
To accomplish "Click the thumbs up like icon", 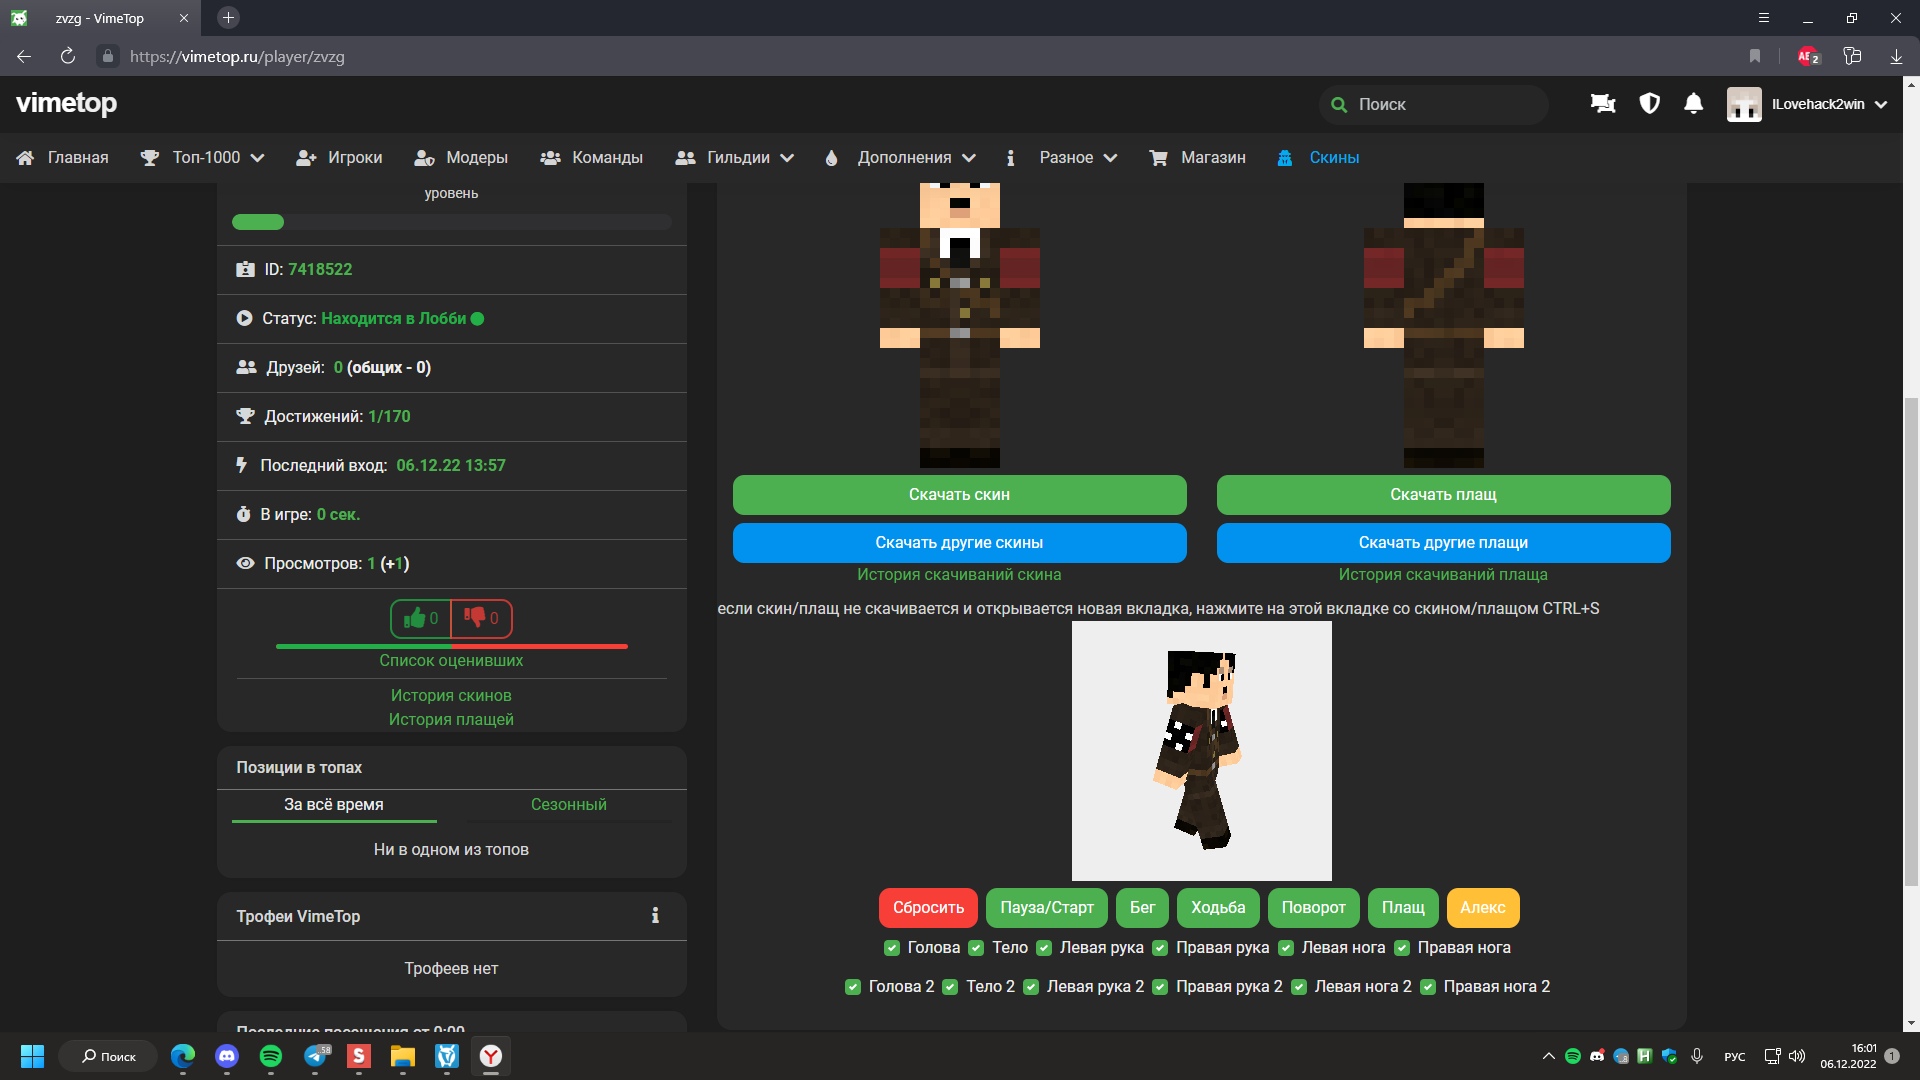I will 414,618.
